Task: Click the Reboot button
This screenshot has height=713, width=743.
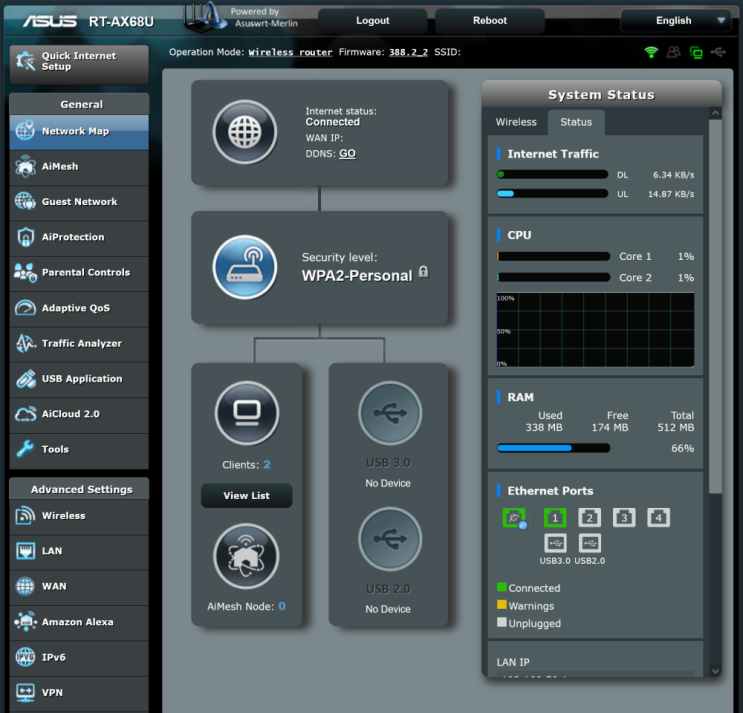Action: point(489,21)
